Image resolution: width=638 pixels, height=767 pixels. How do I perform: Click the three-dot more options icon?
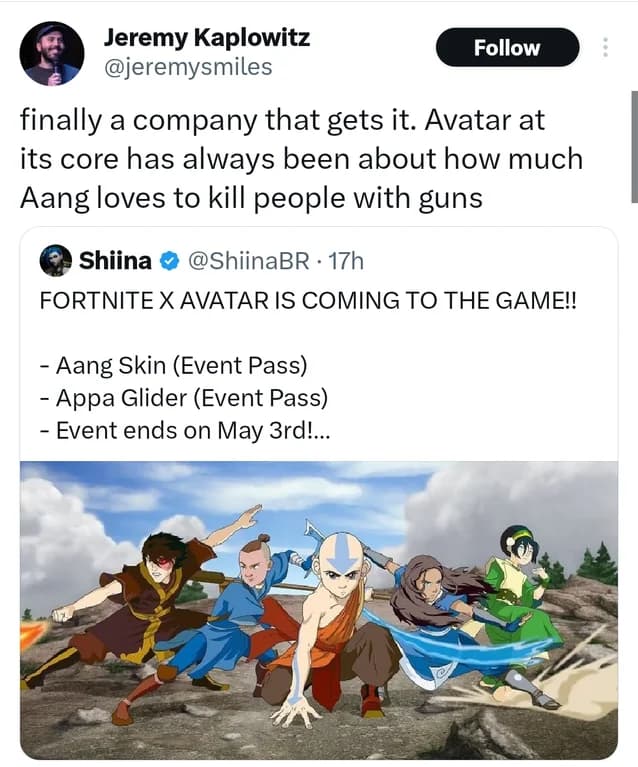(605, 47)
